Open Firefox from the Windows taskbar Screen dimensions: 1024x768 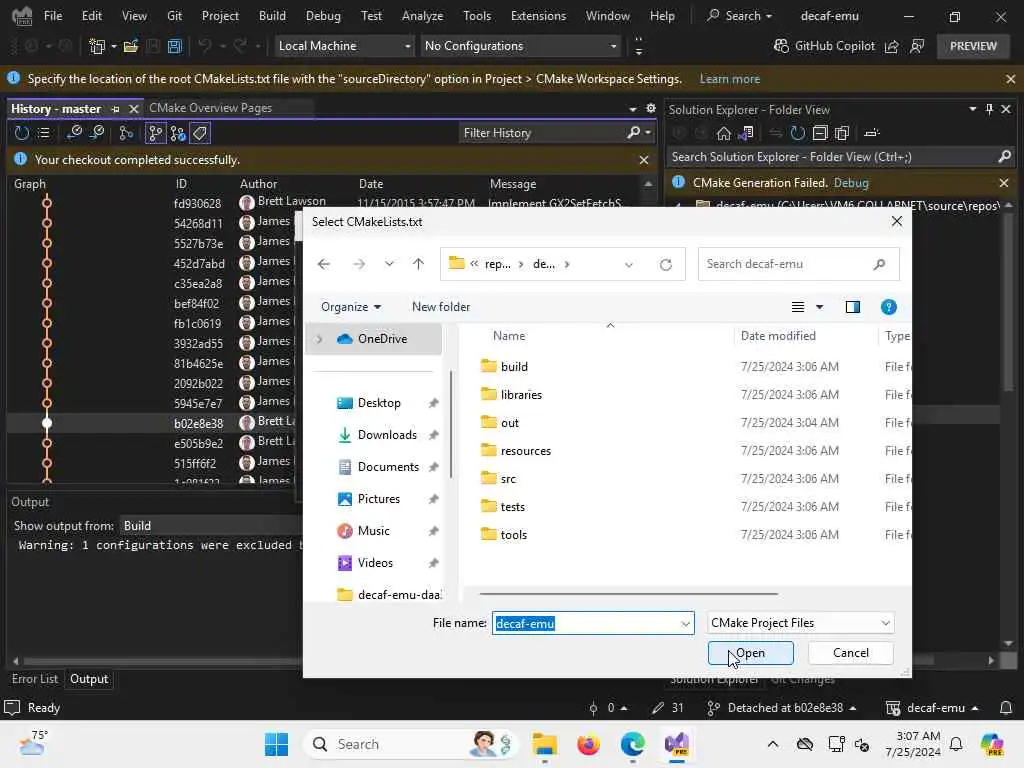[x=588, y=744]
